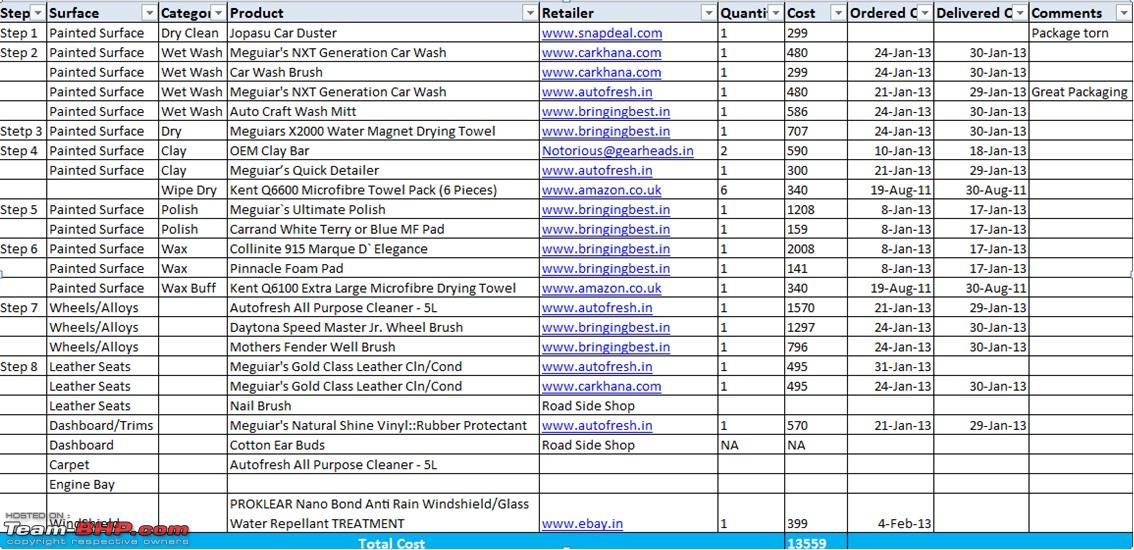Select the Collinite 915 Marque D` Elegance cell

383,248
